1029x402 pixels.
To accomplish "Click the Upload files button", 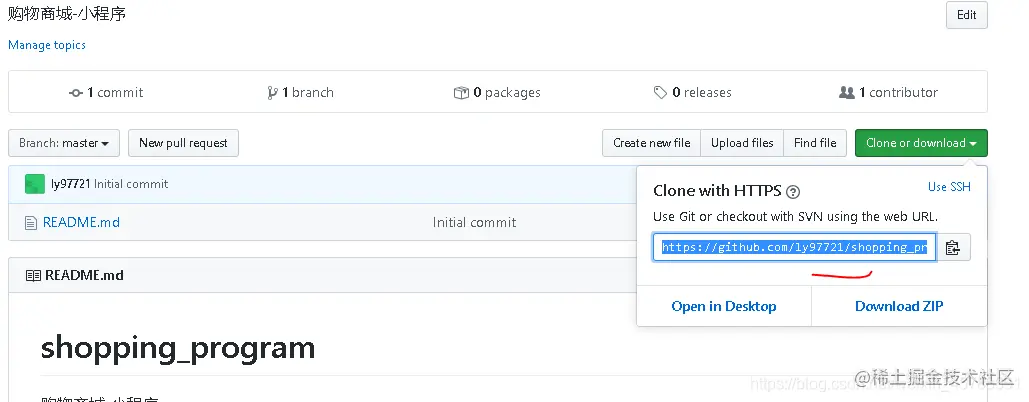I will (742, 143).
